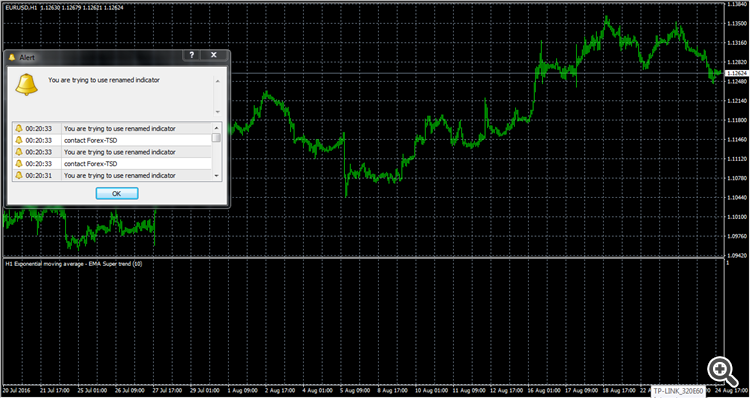Click the large yellow bell icon
The image size is (750, 398).
[x=26, y=85]
